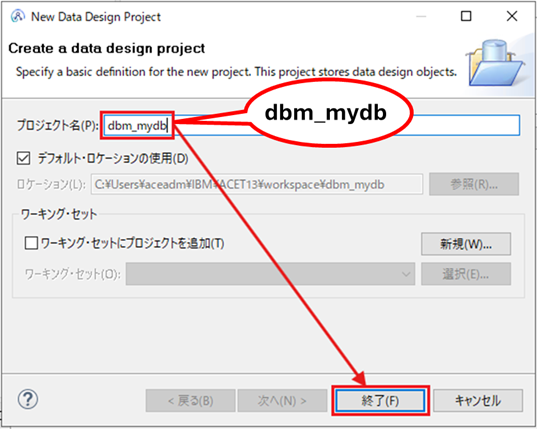Click the ロケーション(L) path field
The width and height of the screenshot is (537, 429).
(x=257, y=185)
